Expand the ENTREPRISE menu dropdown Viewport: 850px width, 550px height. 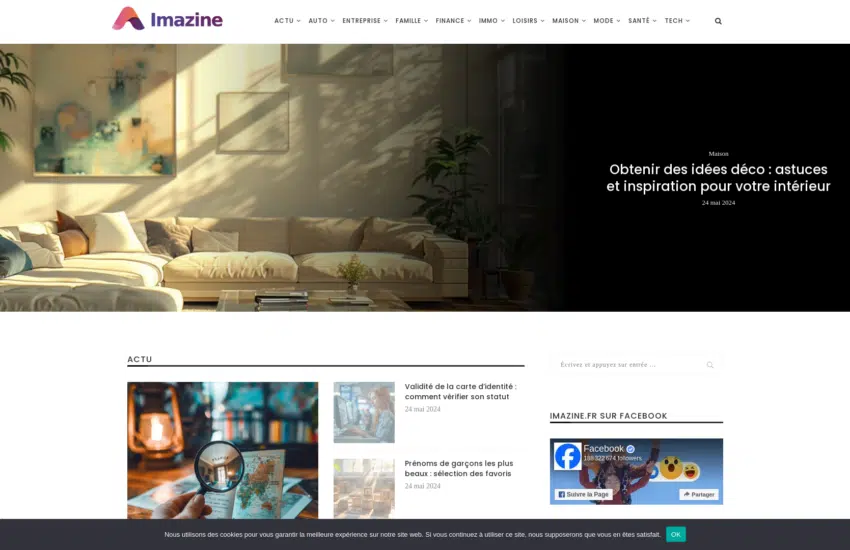coord(364,21)
